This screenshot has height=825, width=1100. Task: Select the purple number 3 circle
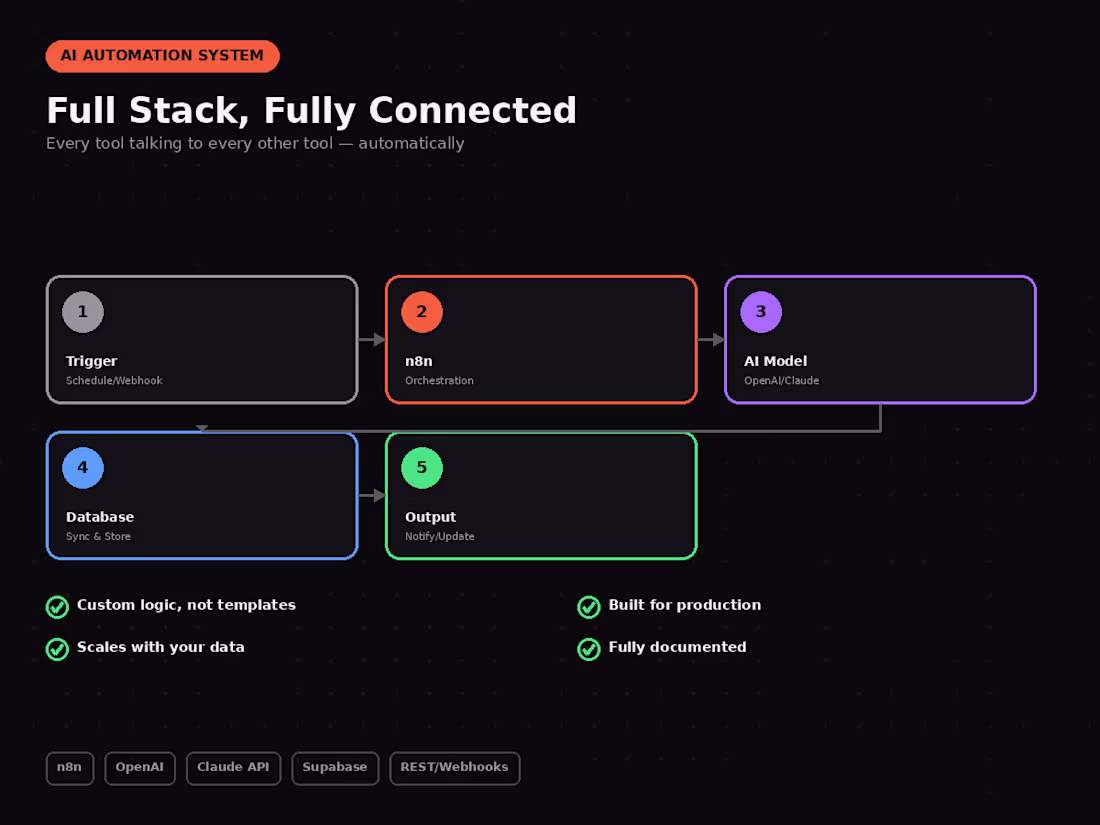[760, 311]
